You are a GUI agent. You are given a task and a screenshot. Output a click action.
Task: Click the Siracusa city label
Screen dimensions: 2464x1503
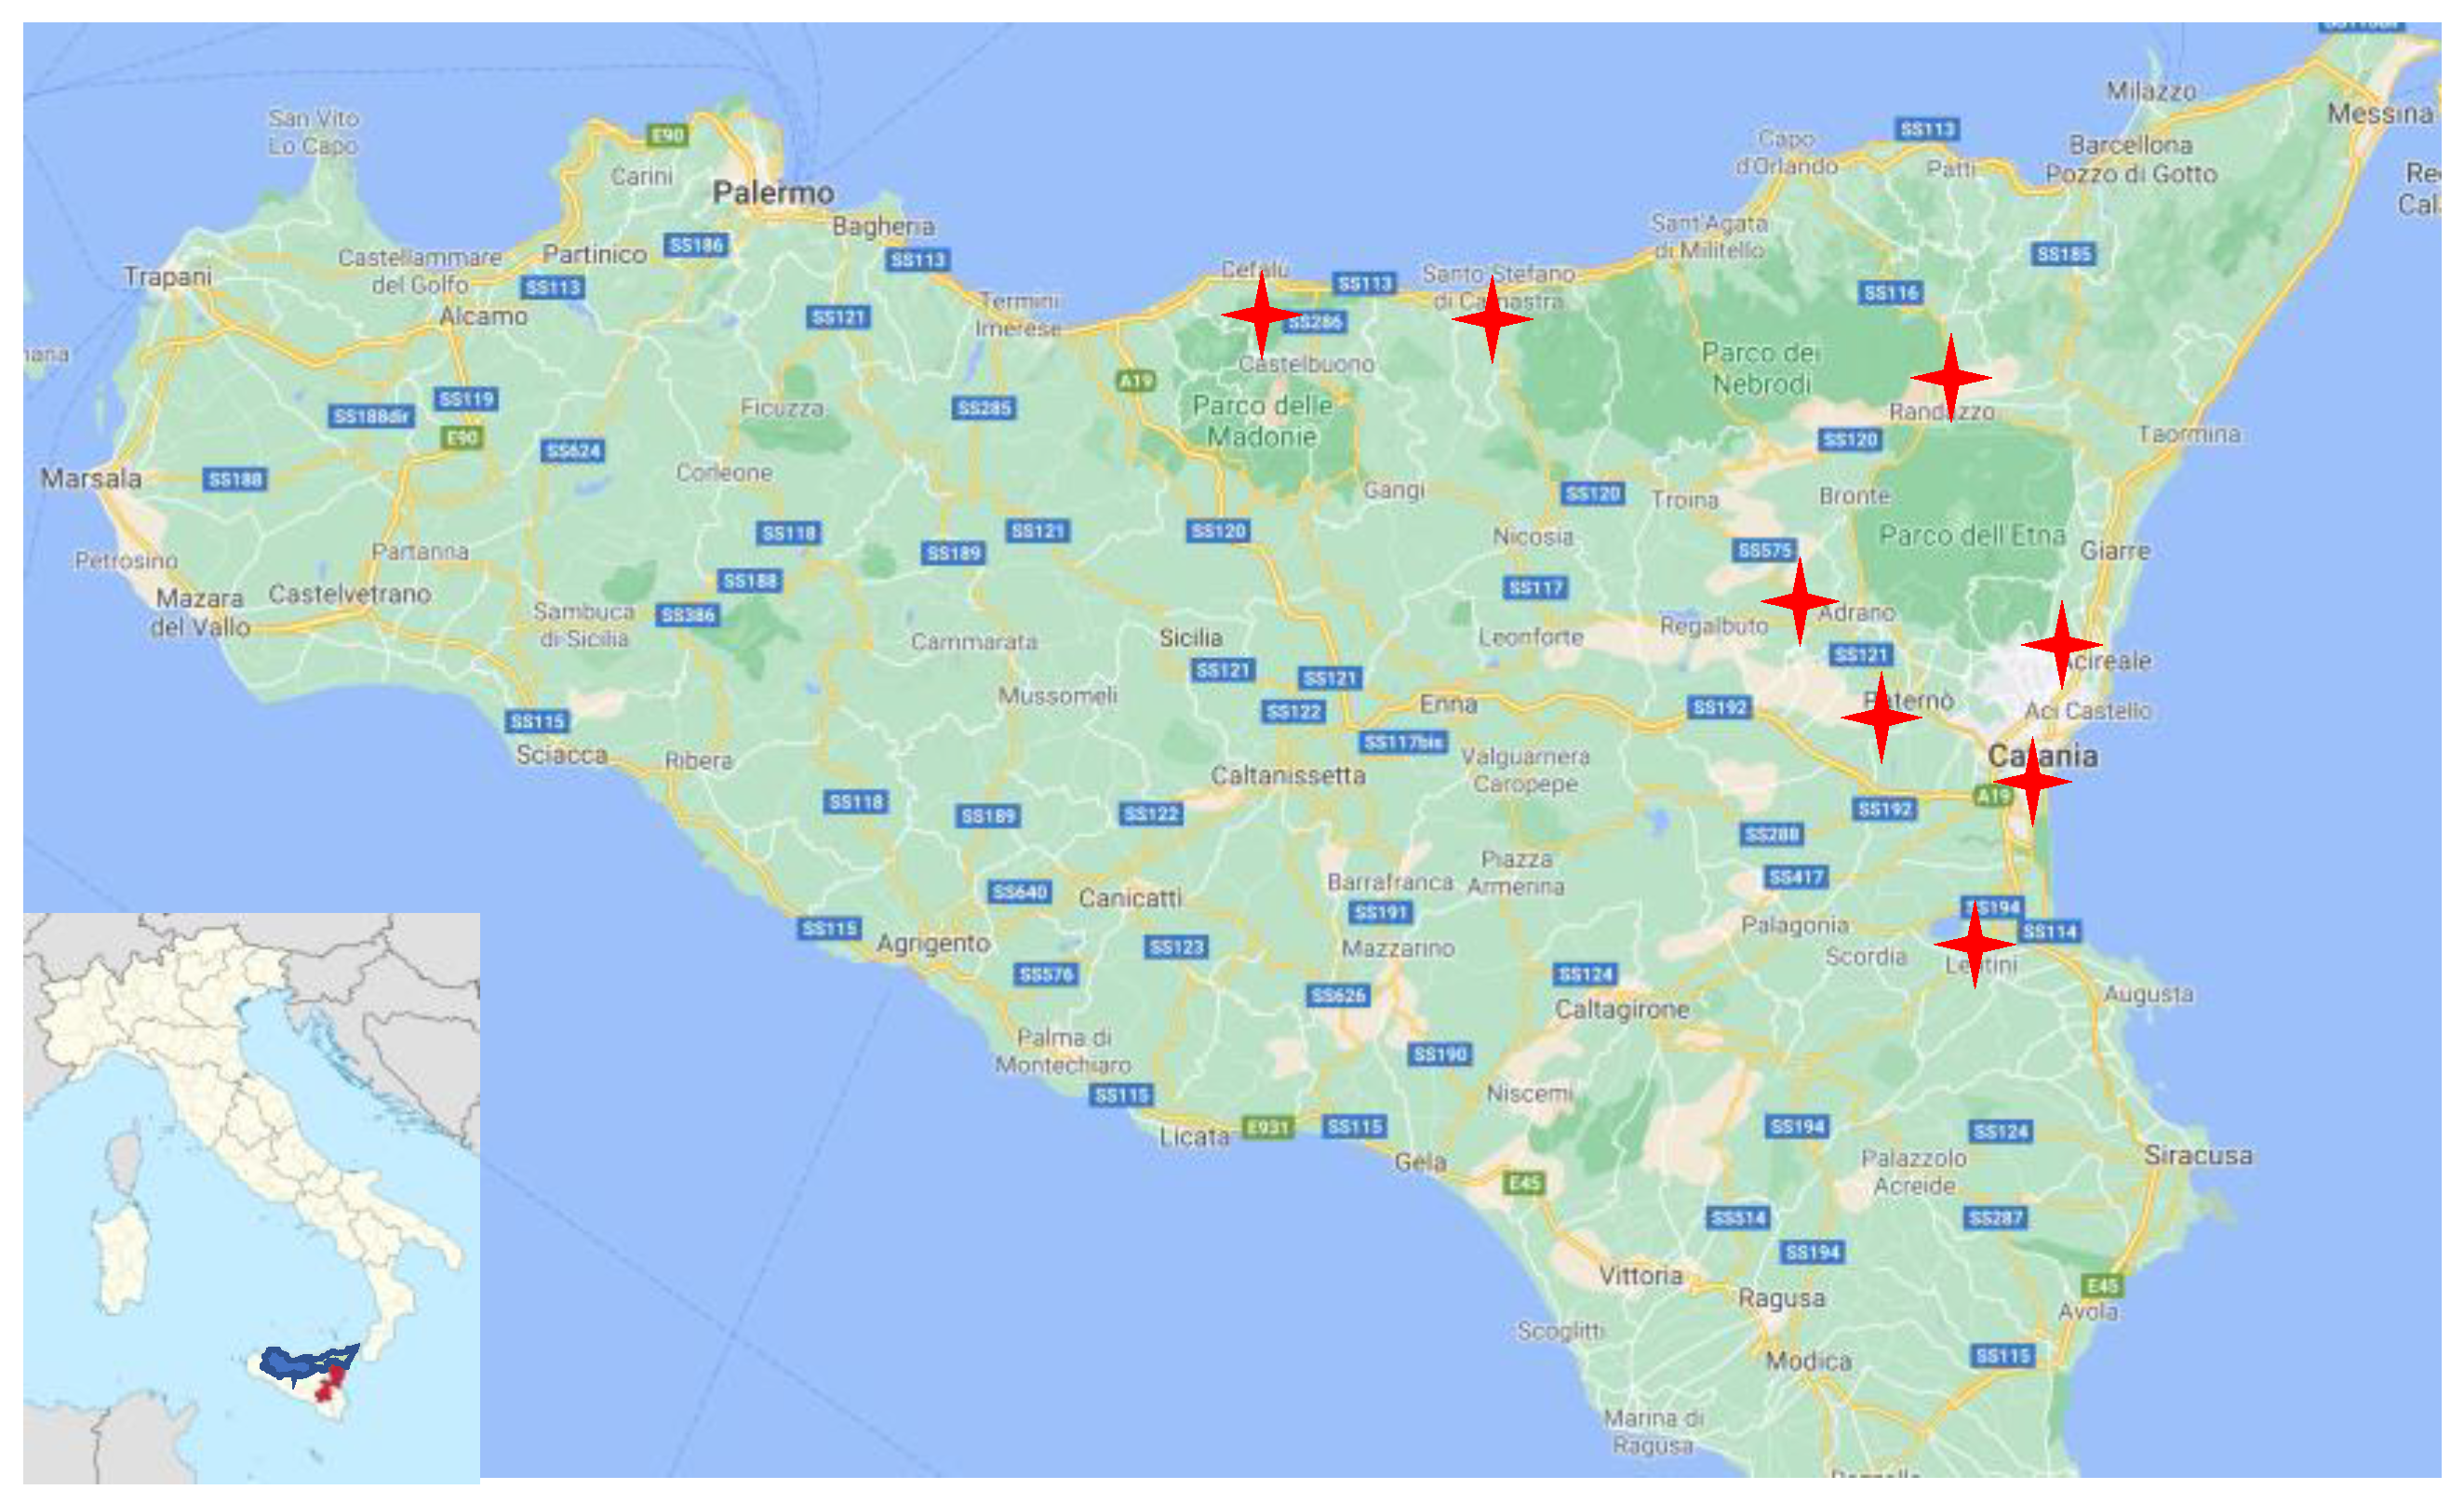pos(2198,1155)
